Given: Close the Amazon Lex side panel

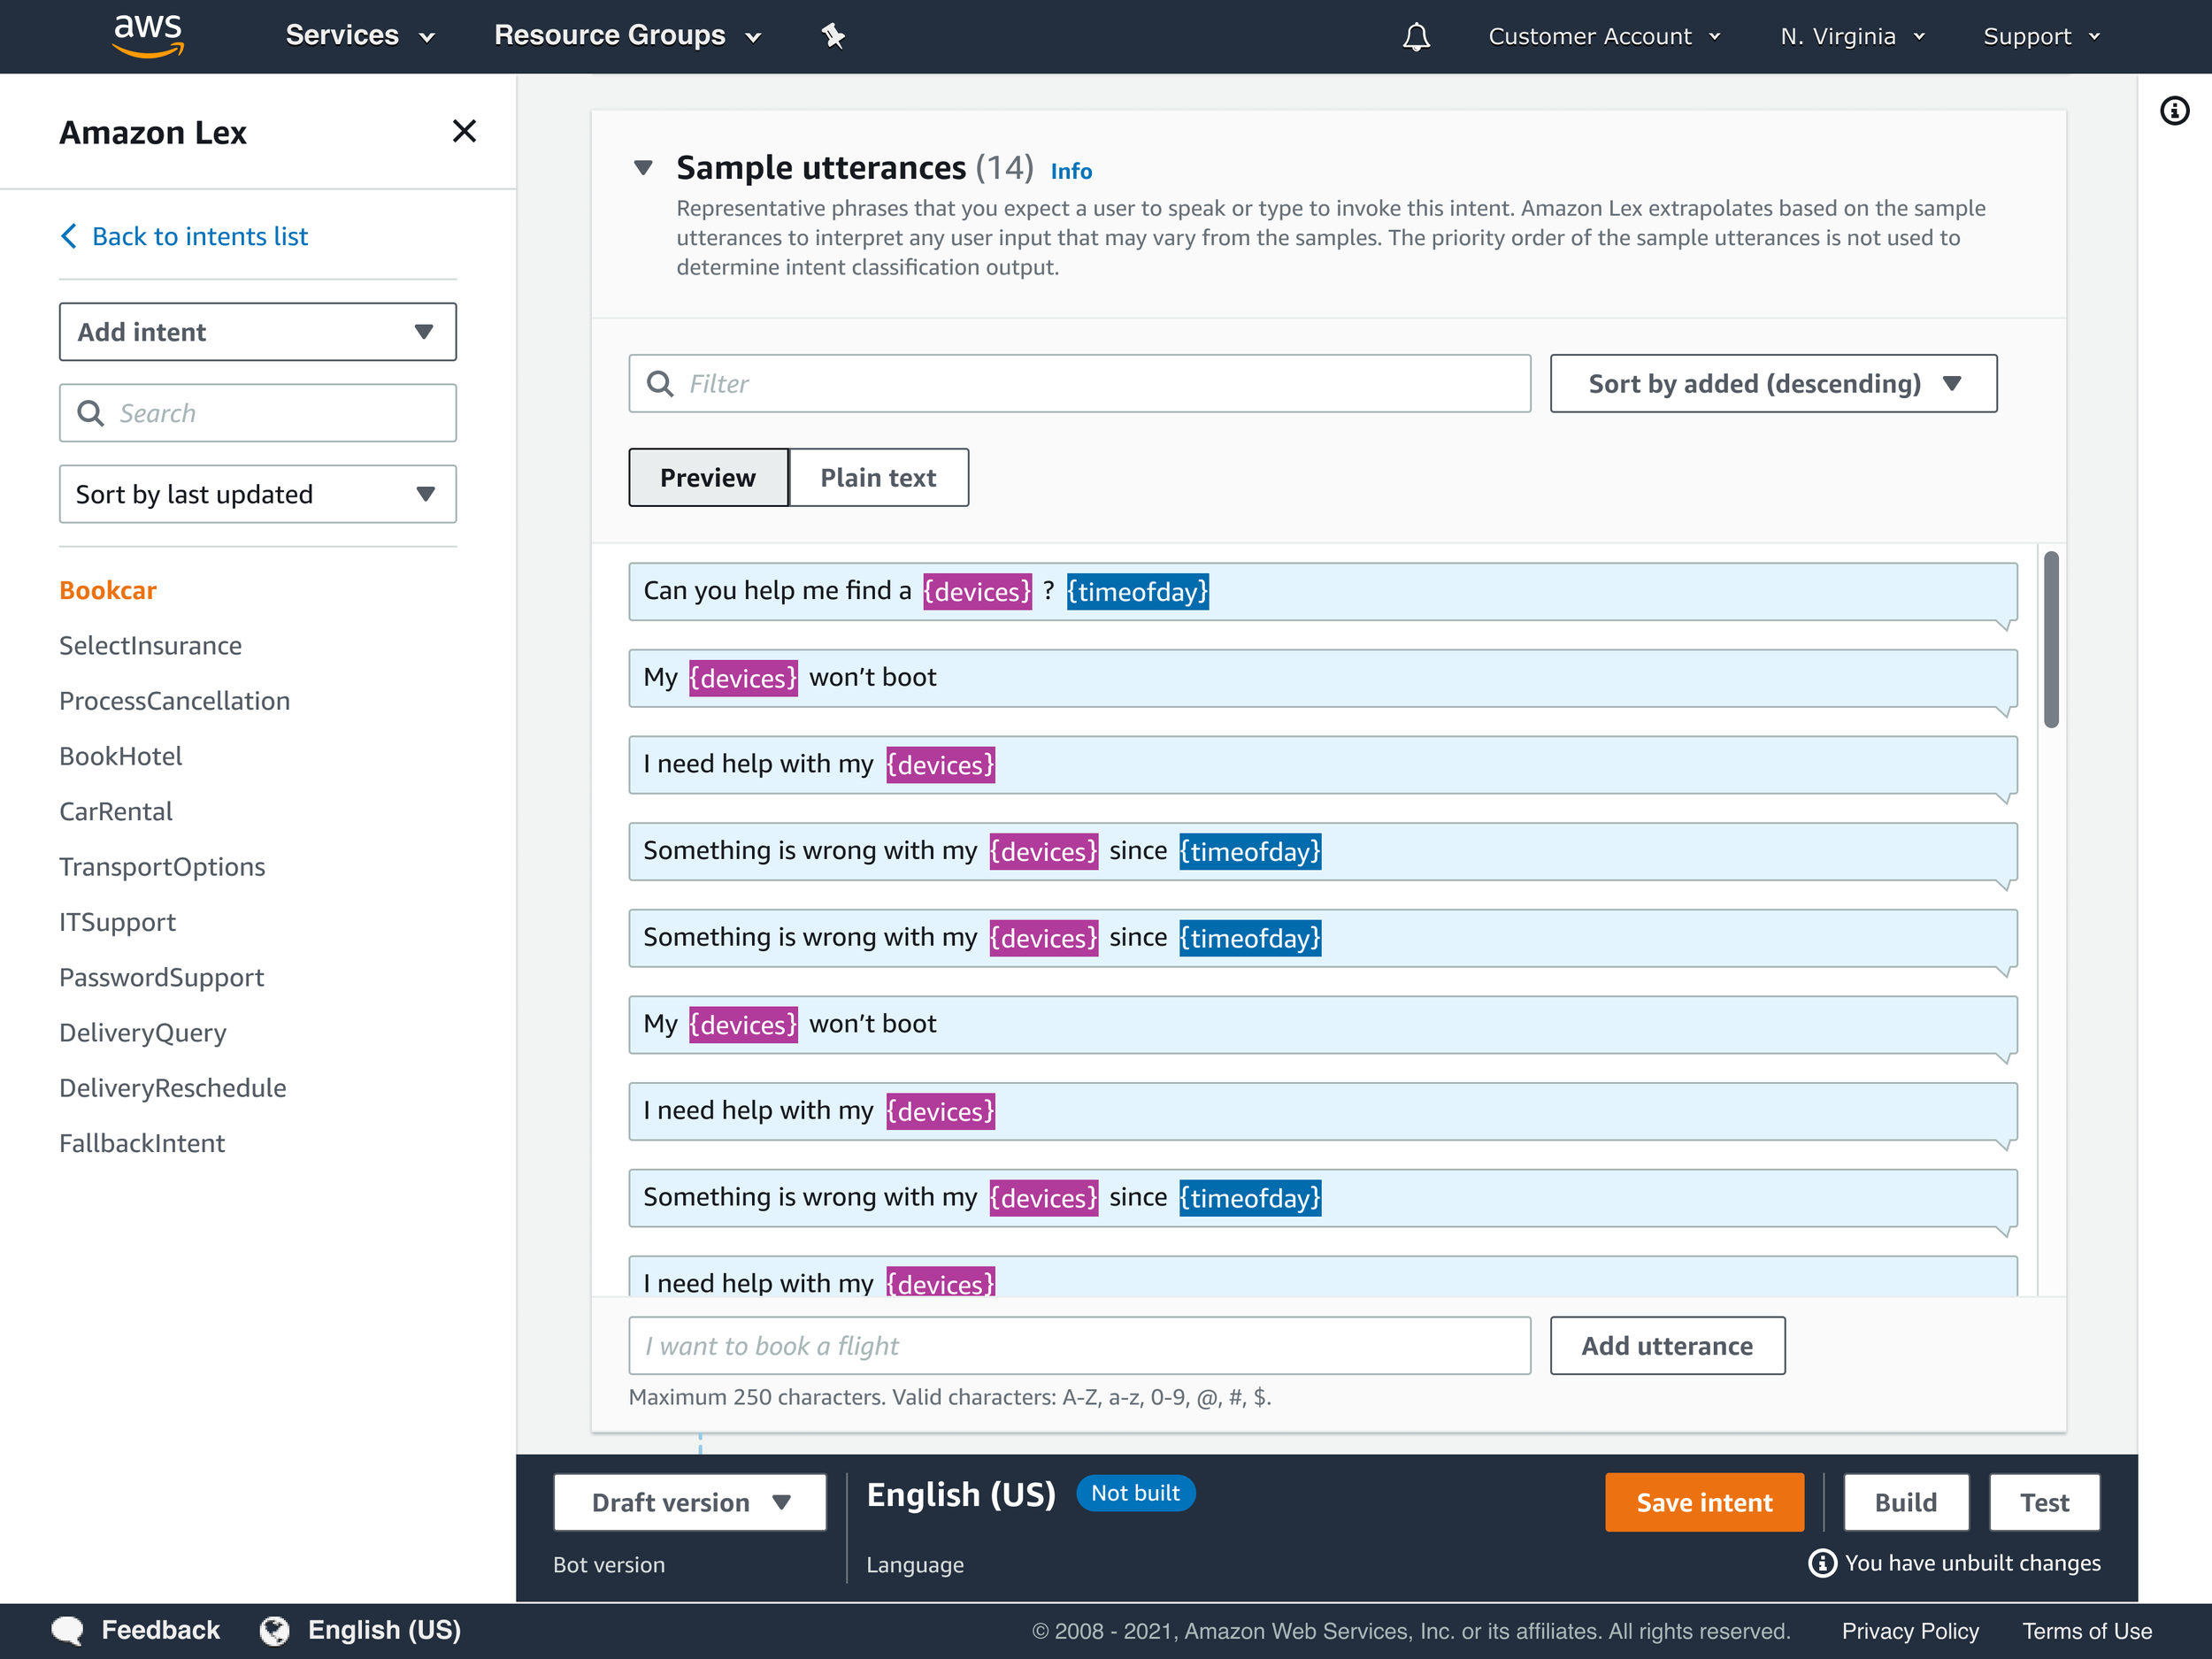Looking at the screenshot, I should click(x=464, y=131).
